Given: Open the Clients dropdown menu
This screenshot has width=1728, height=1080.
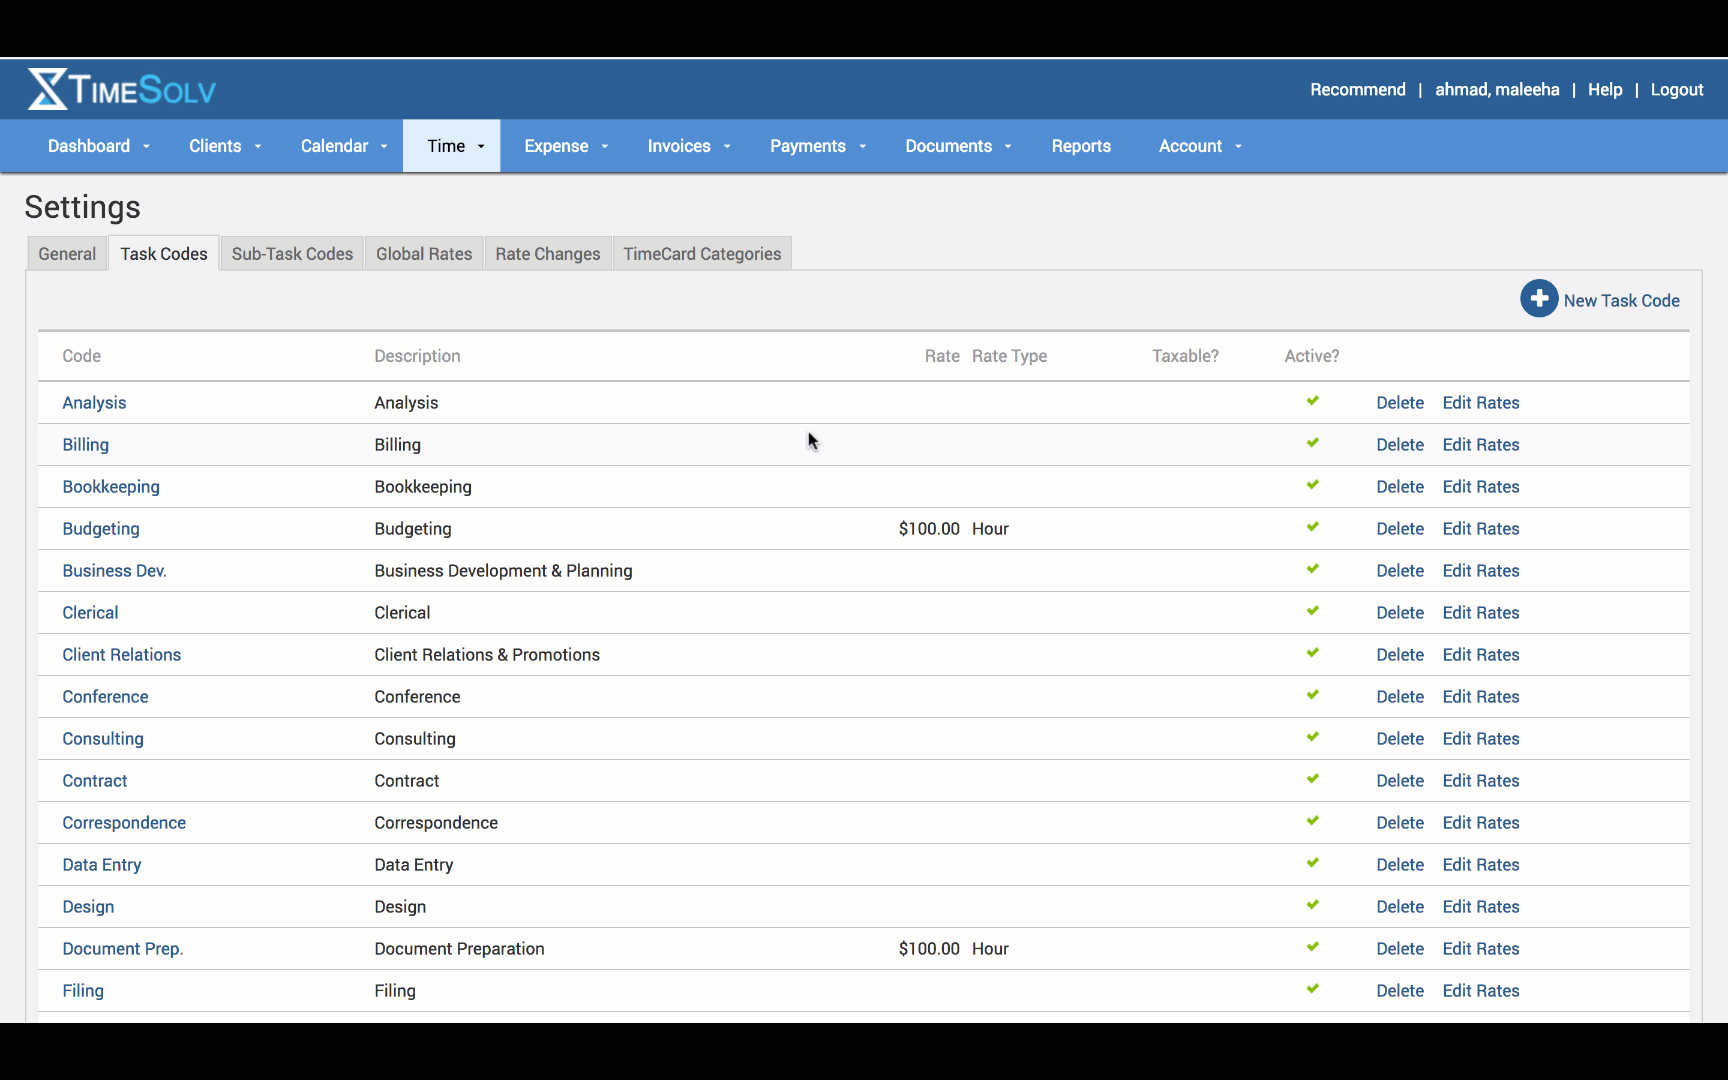Looking at the screenshot, I should click(x=225, y=146).
